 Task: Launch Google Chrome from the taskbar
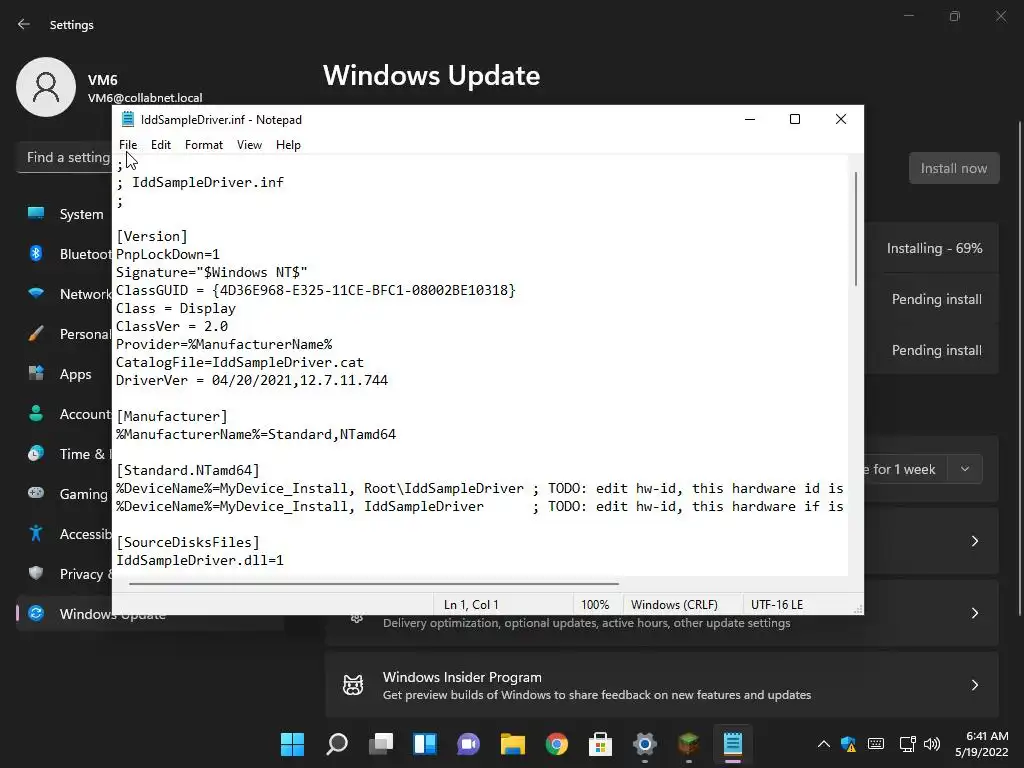556,744
